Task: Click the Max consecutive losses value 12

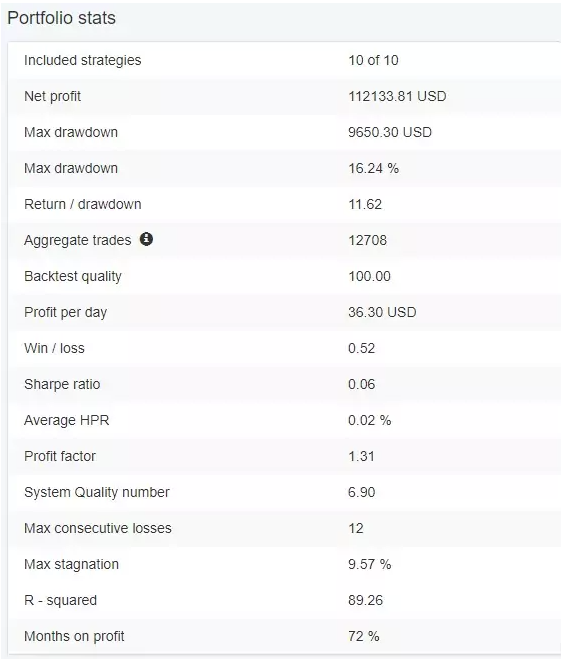Action: (x=356, y=528)
